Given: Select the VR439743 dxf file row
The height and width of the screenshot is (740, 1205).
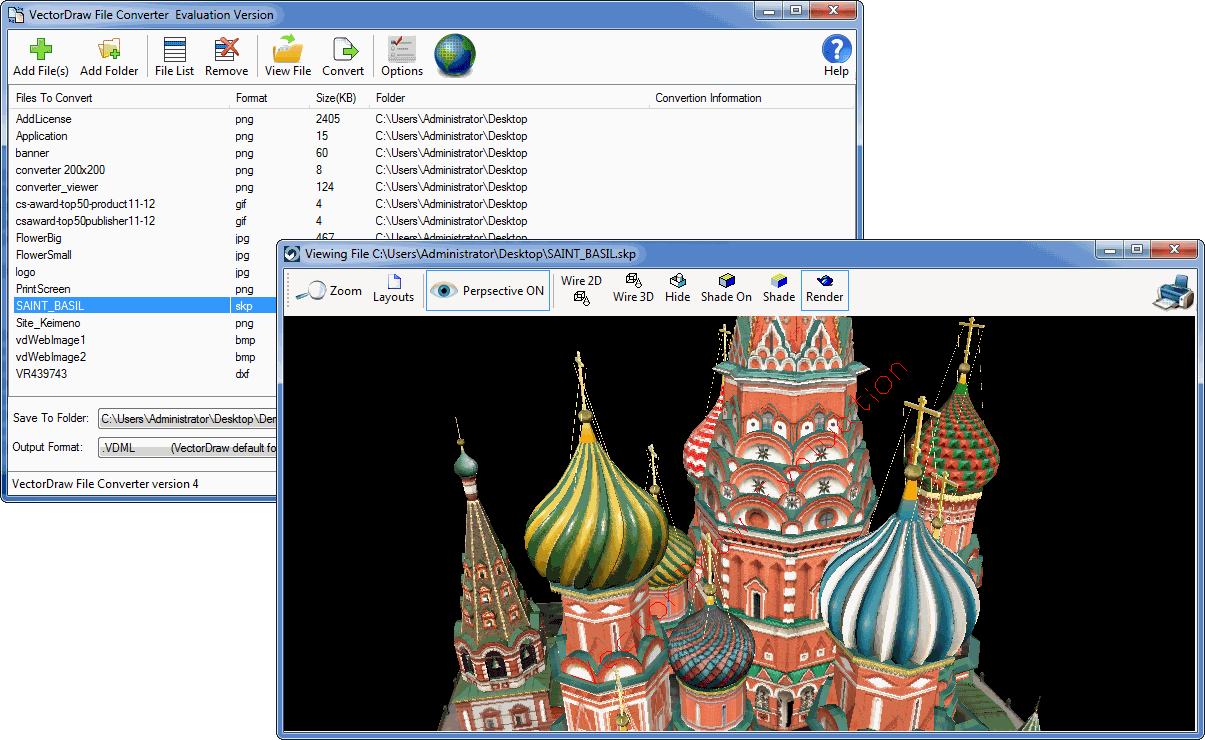Looking at the screenshot, I should click(x=145, y=374).
